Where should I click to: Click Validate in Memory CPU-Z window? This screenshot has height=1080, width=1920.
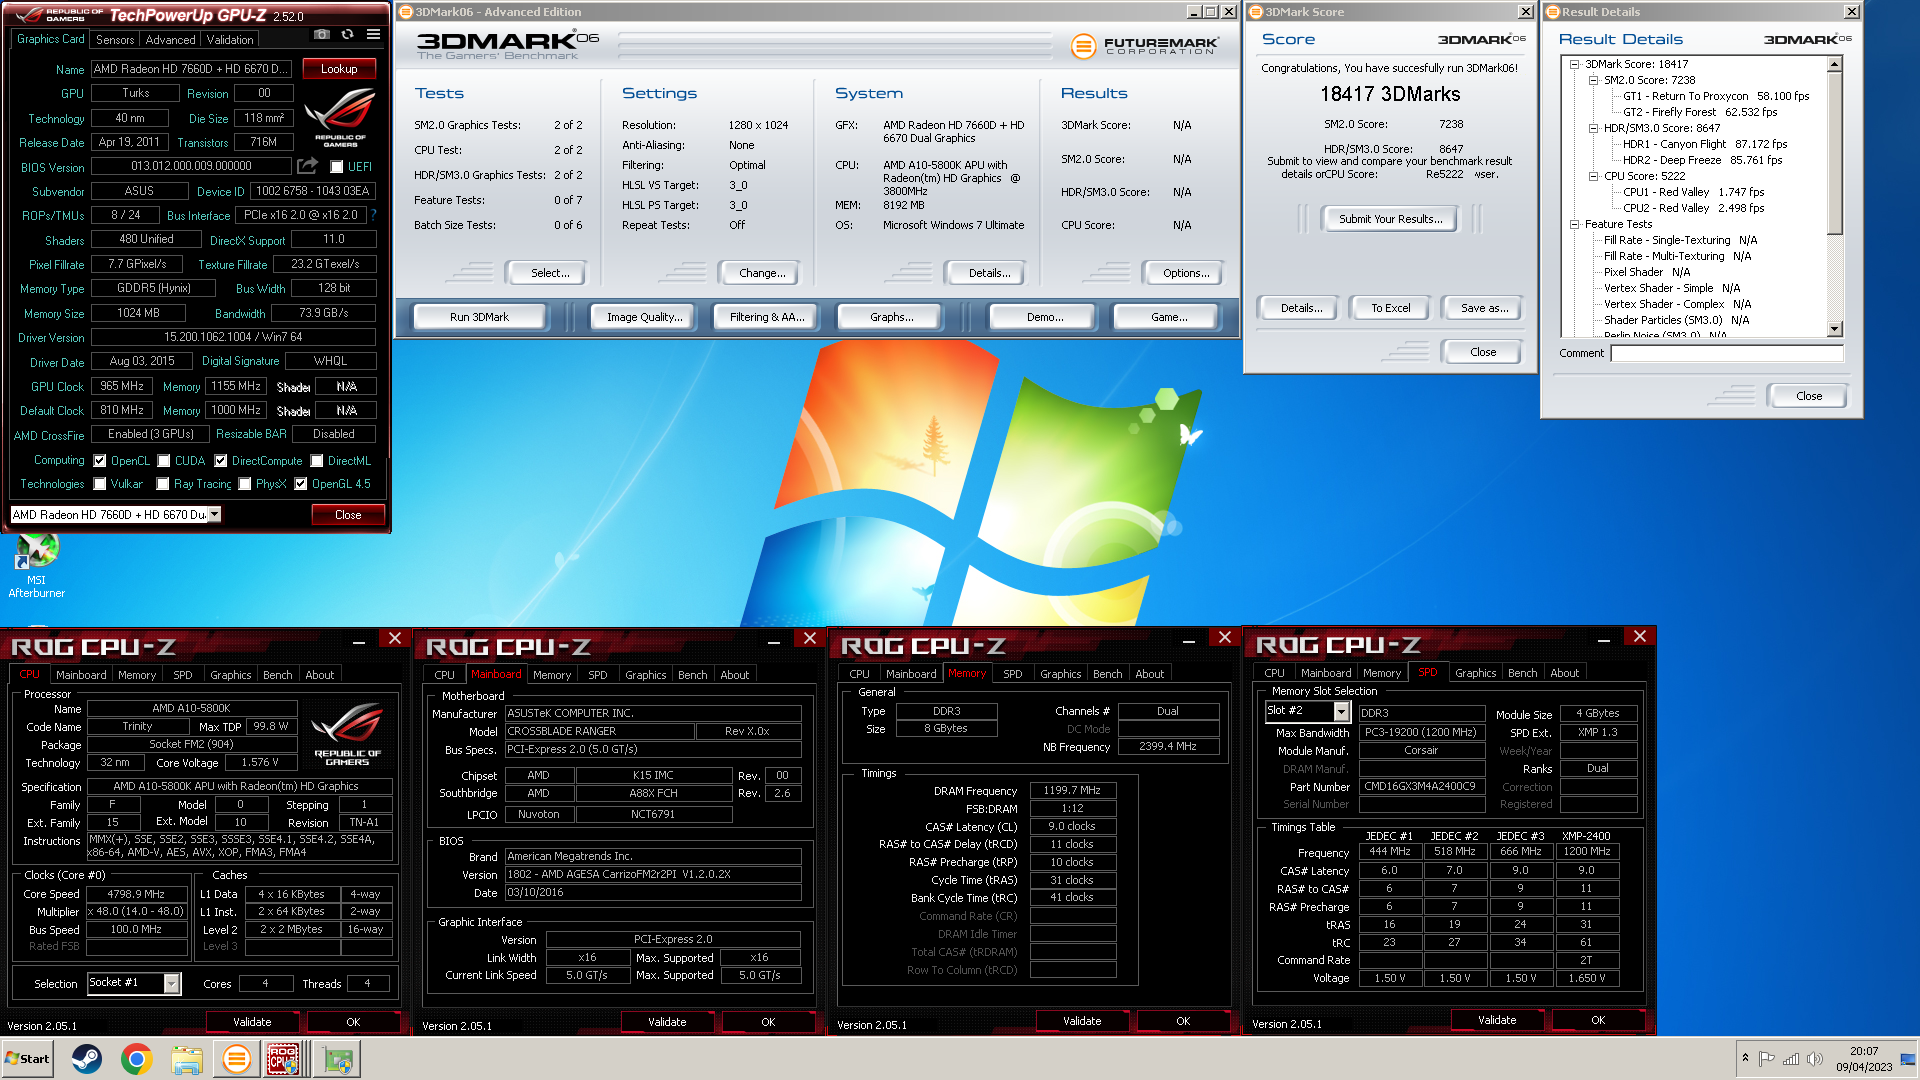(1082, 1021)
